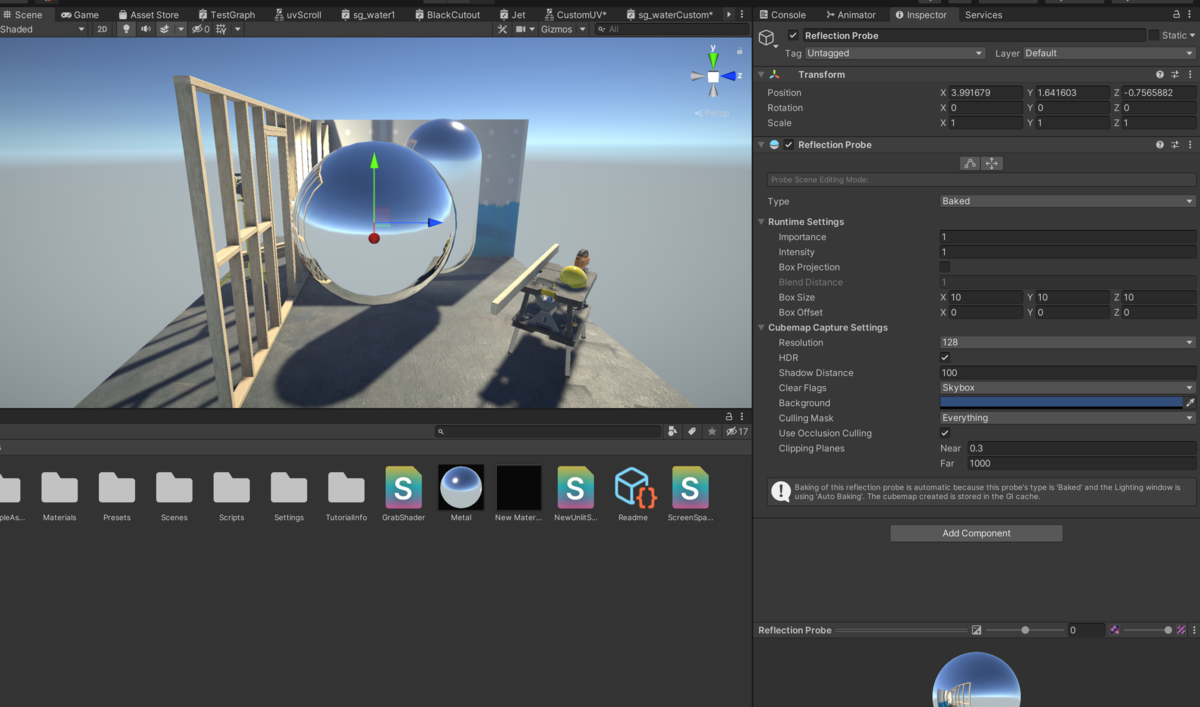
Task: Toggle the grid visibility icon
Action: pyautogui.click(x=221, y=29)
